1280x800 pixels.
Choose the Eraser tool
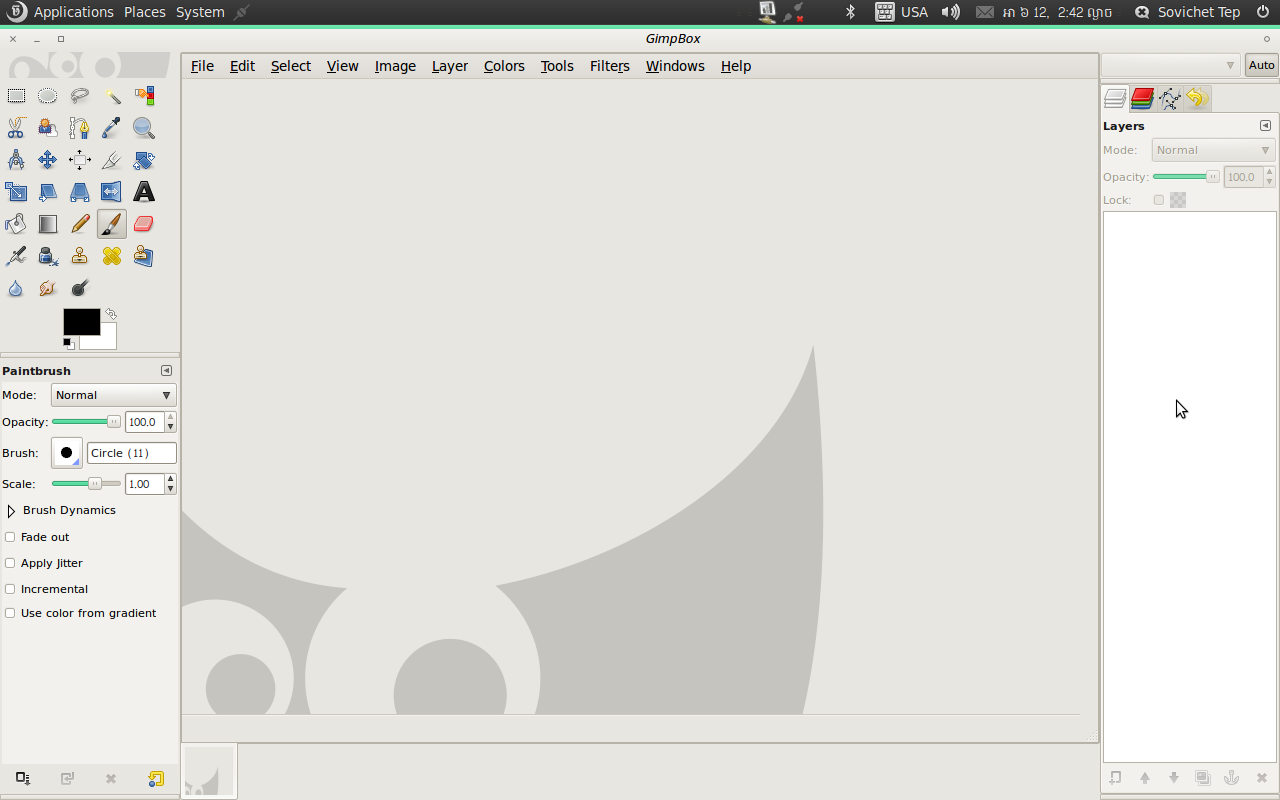coord(144,224)
